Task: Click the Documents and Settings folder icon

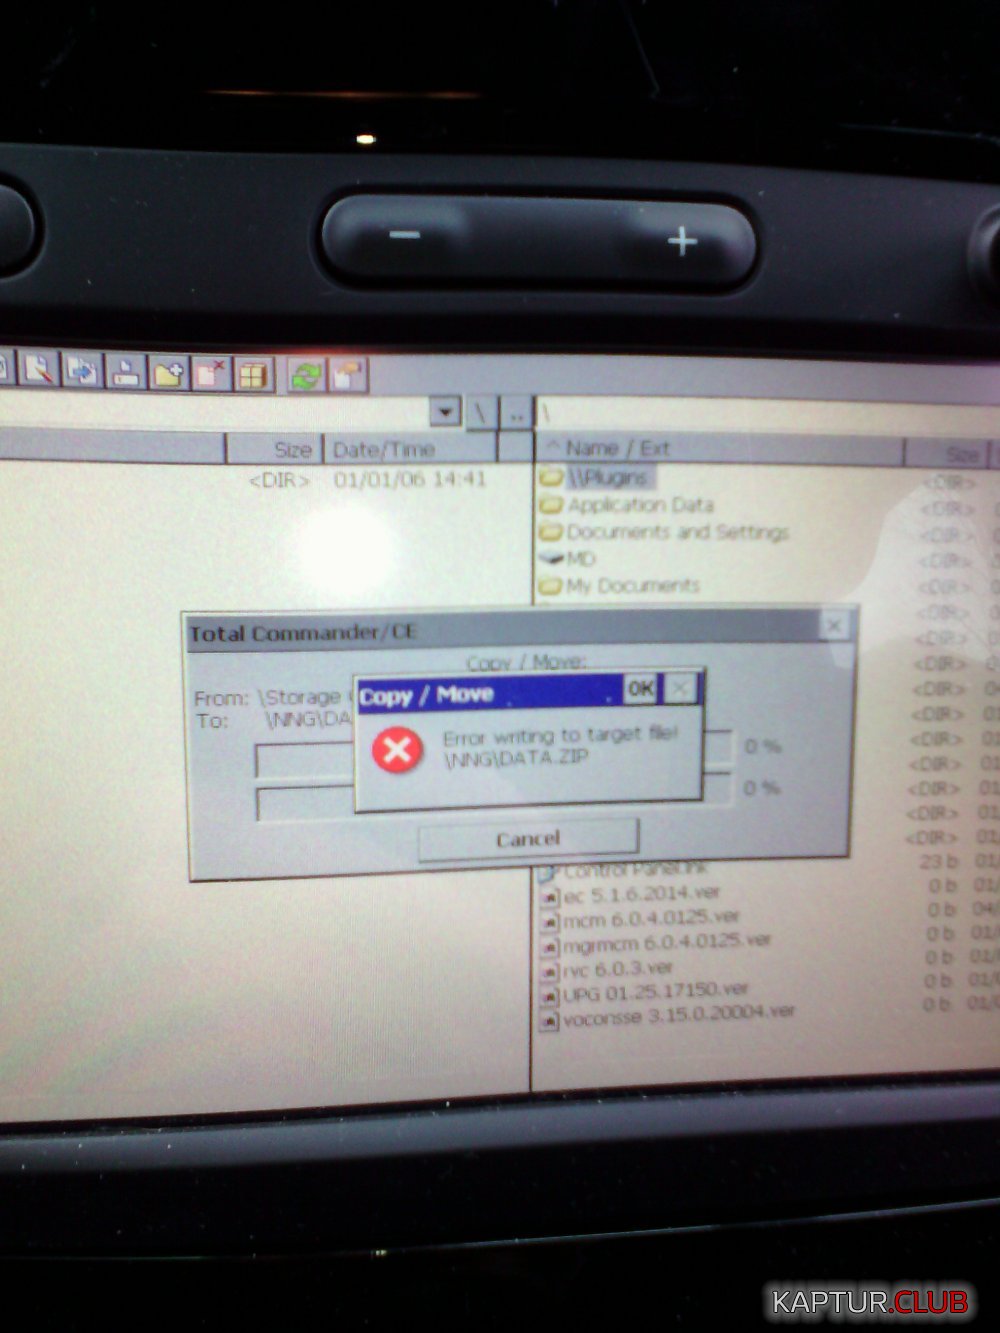Action: (551, 532)
